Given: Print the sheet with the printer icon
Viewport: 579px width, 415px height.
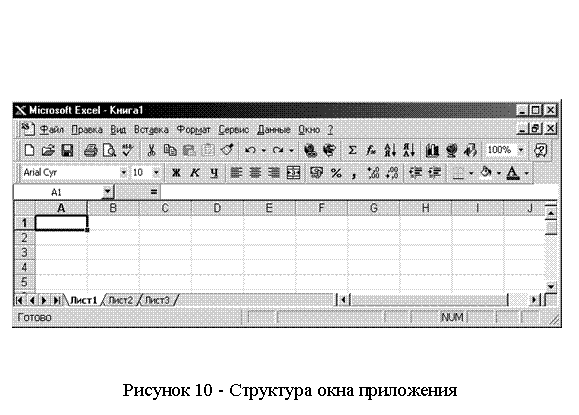Looking at the screenshot, I should (90, 150).
